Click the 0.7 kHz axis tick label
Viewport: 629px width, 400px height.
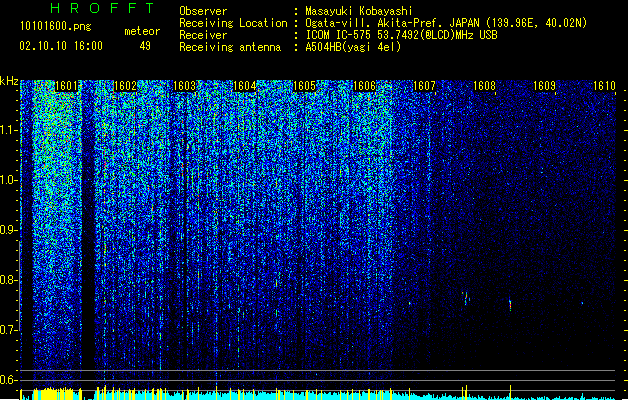pos(8,330)
